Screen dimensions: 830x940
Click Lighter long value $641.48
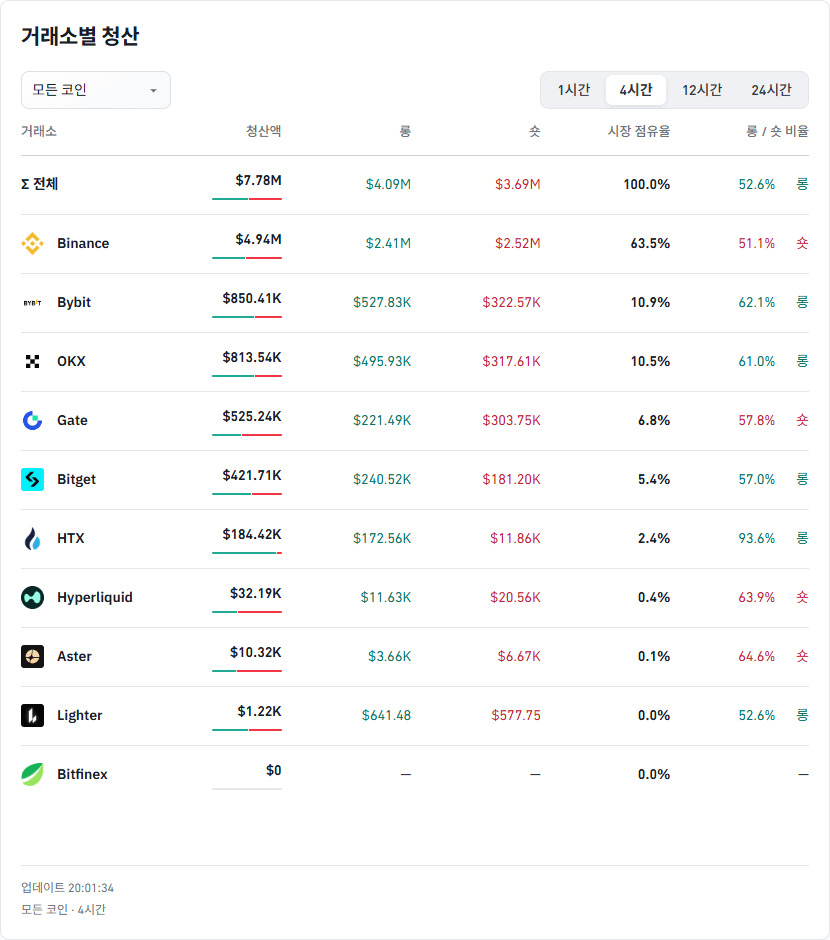tap(387, 715)
